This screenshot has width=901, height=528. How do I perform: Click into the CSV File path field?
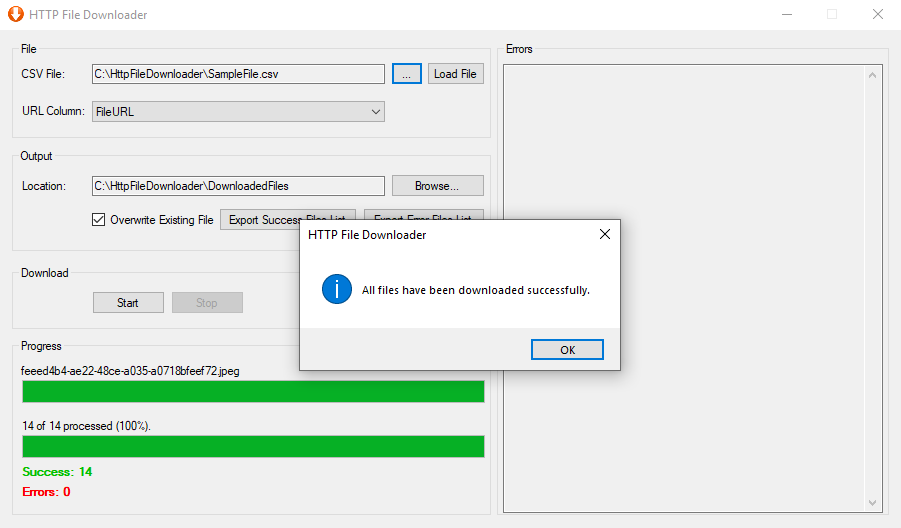238,74
